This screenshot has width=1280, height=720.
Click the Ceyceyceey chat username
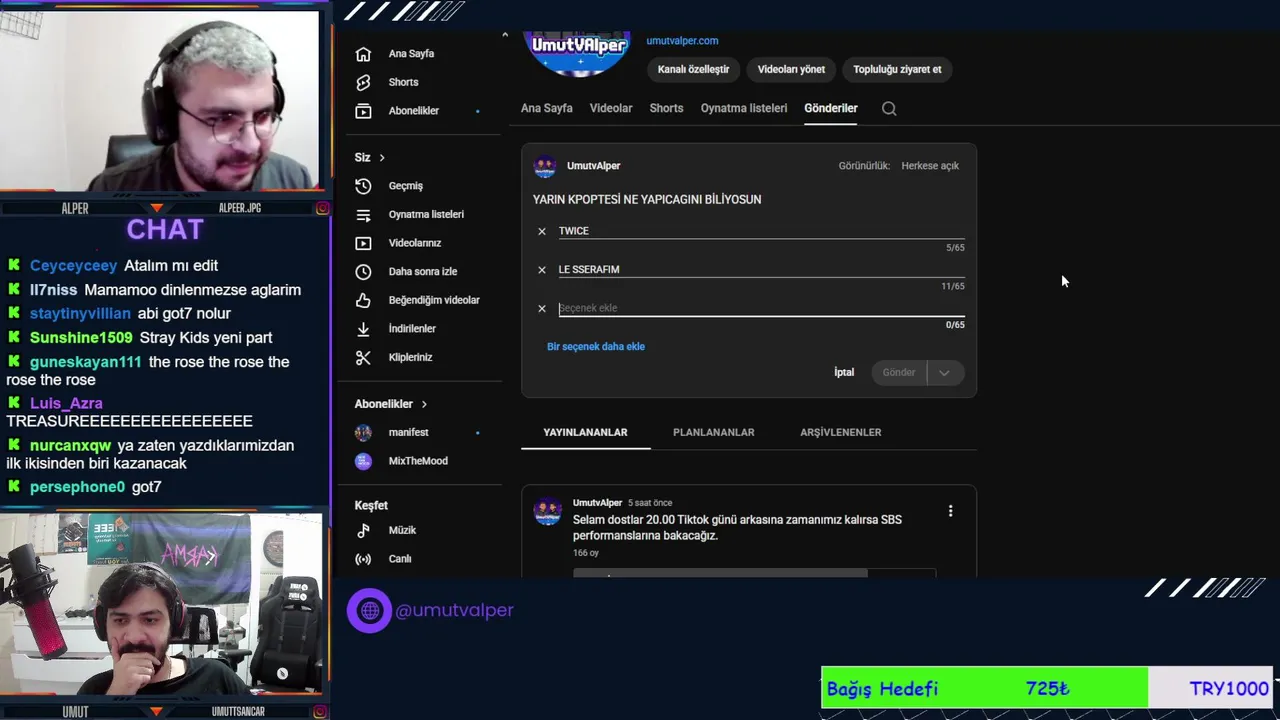click(74, 266)
